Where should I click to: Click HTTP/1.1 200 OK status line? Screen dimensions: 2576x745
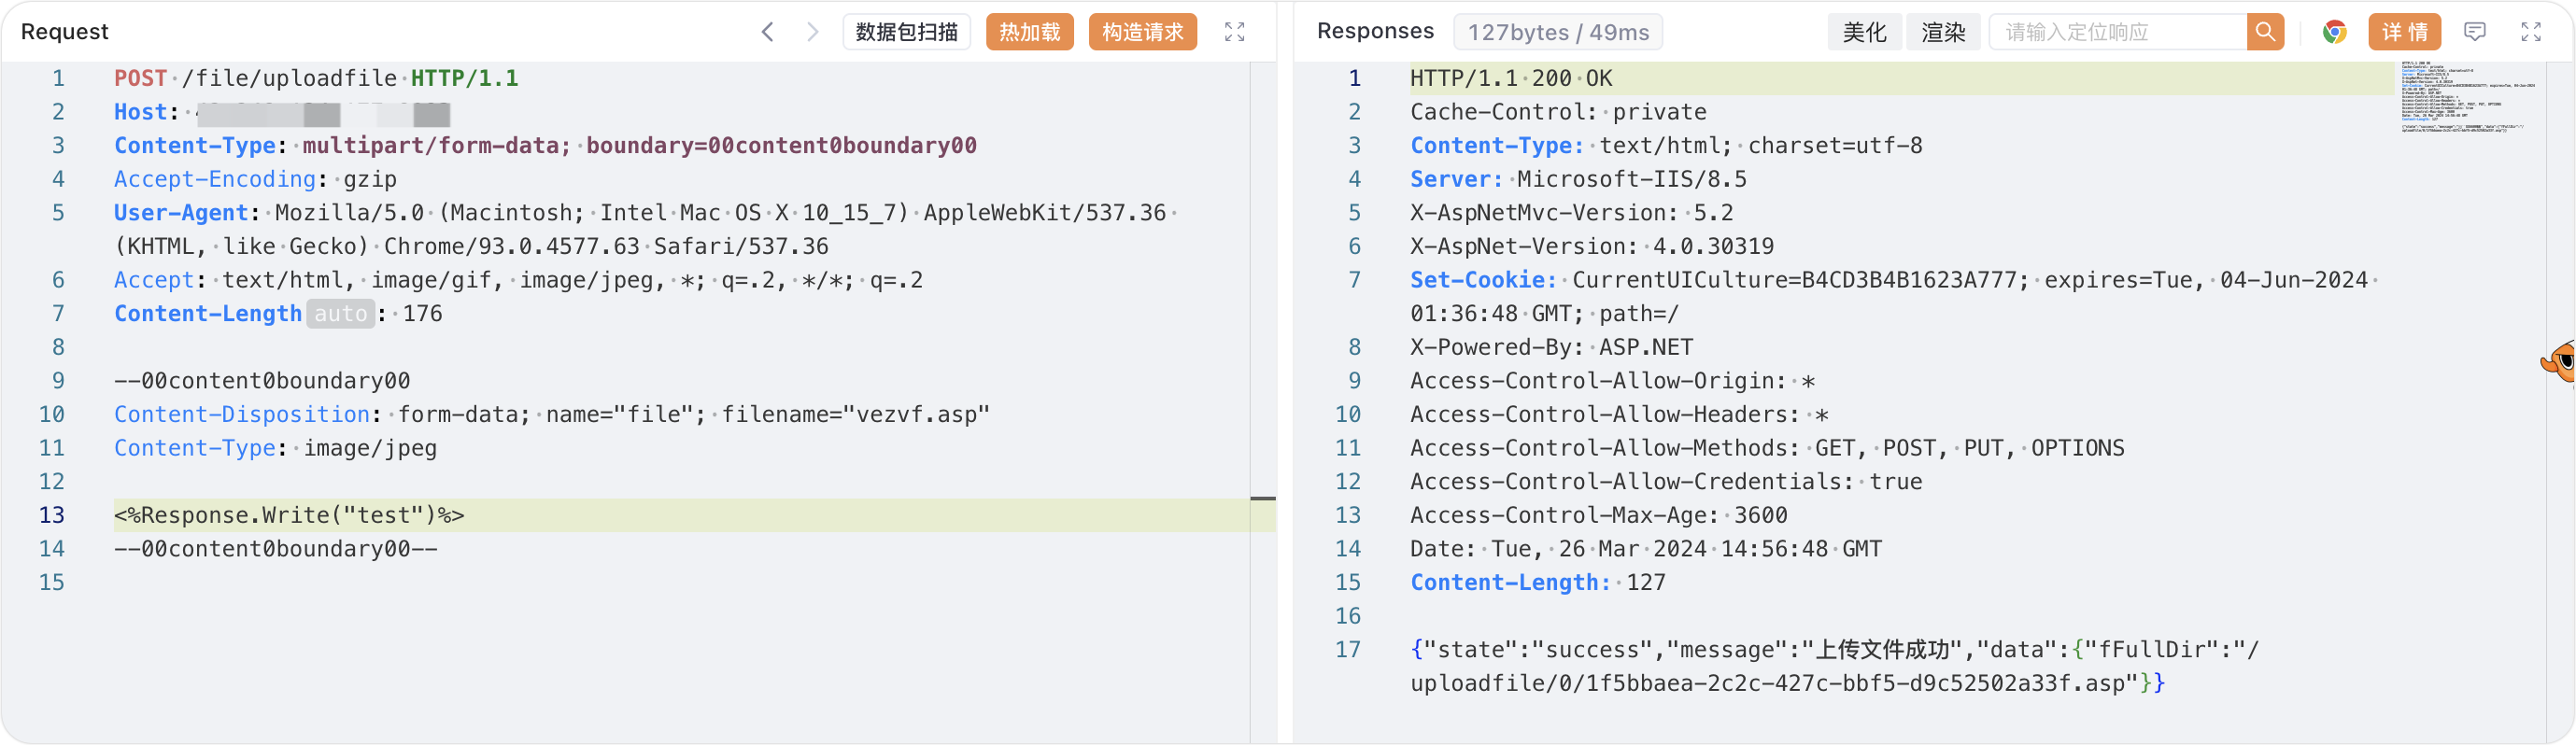[x=1511, y=78]
